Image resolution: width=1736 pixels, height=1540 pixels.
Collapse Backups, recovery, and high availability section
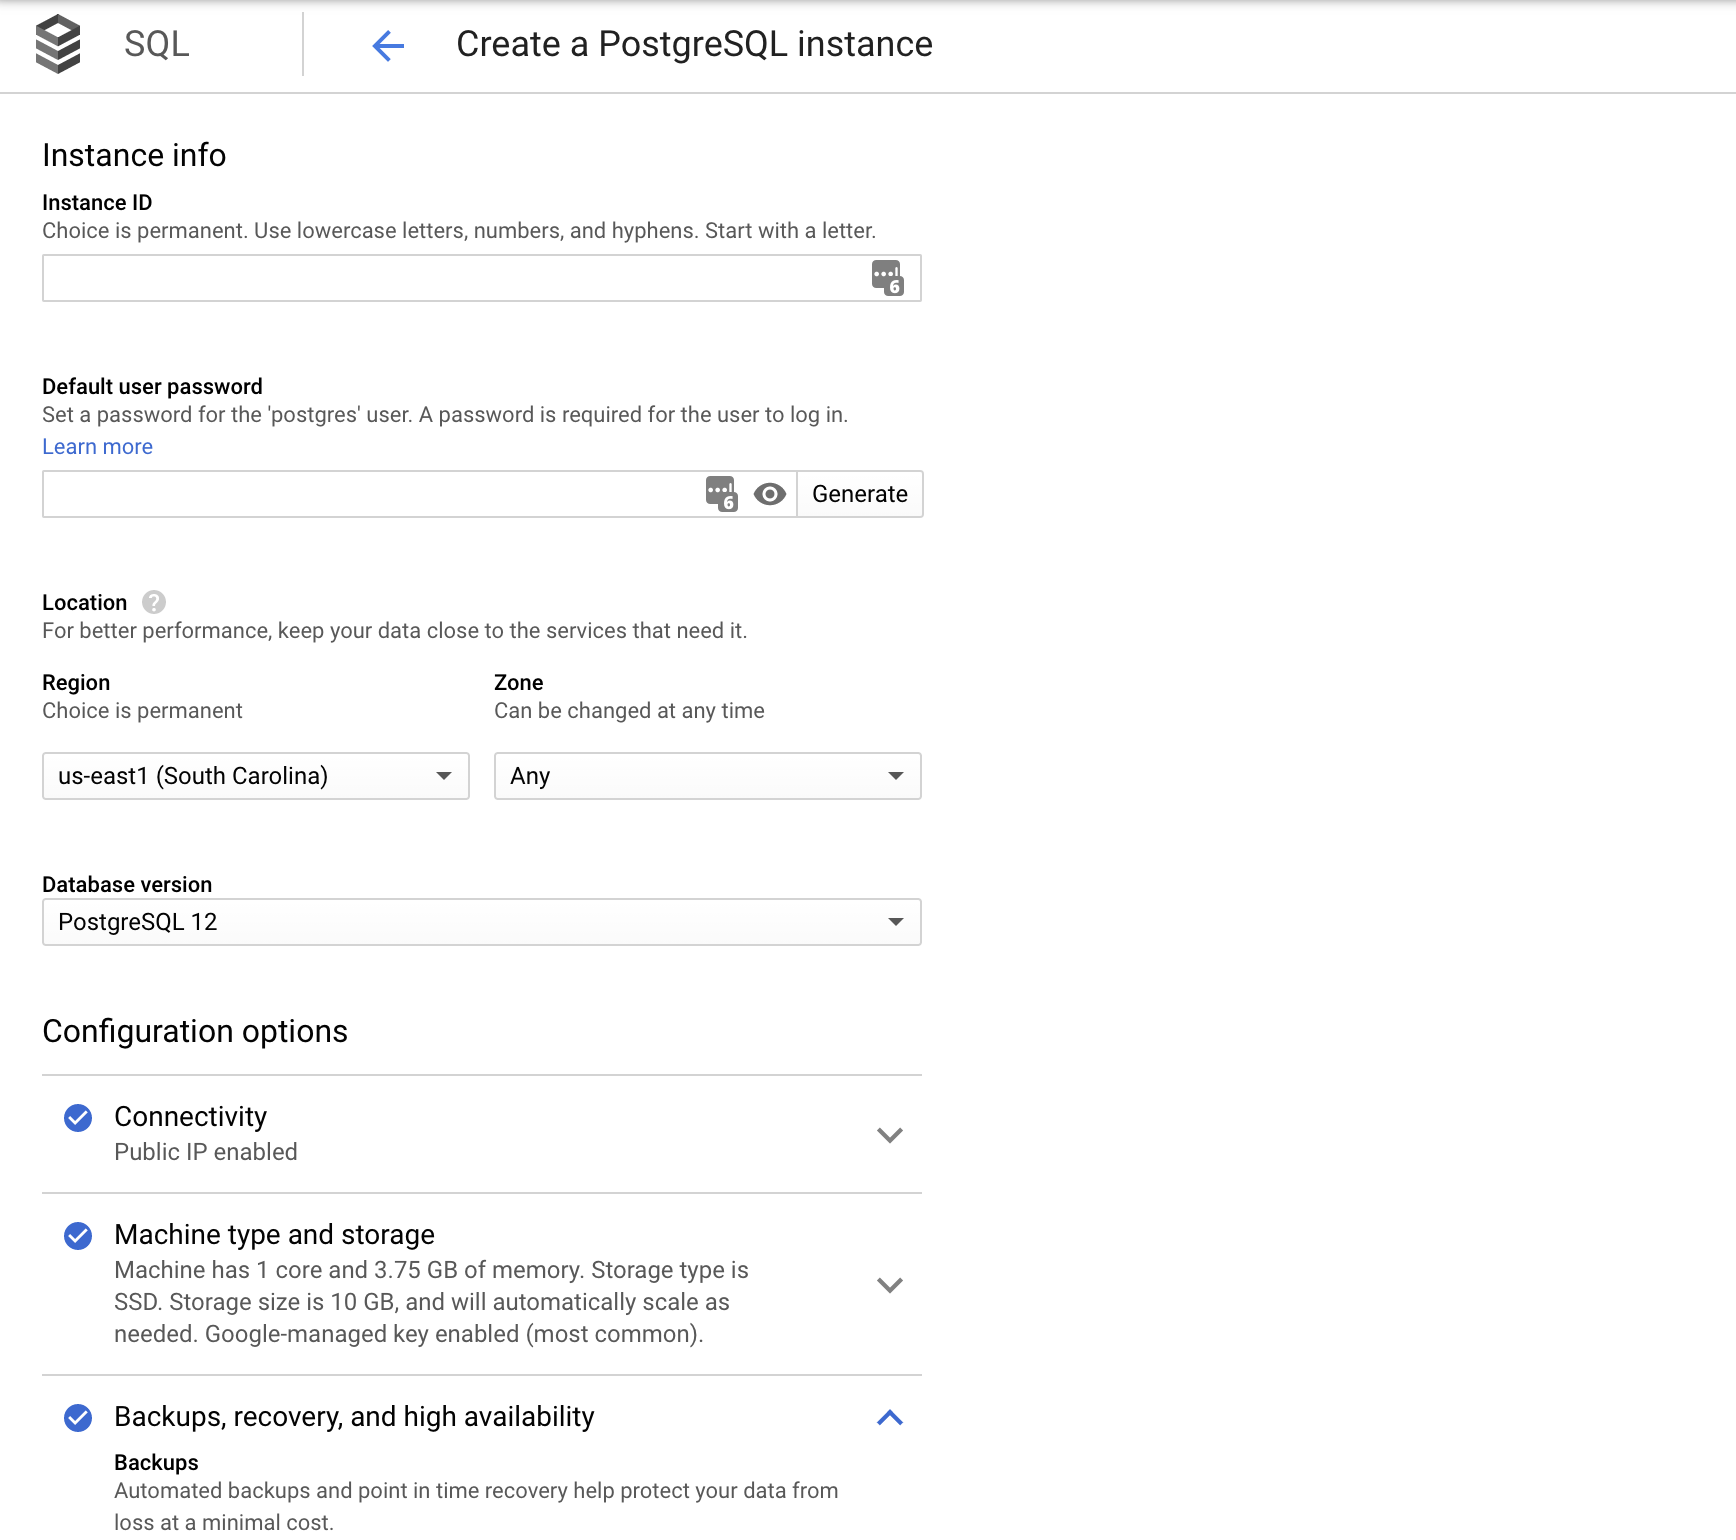(x=889, y=1418)
